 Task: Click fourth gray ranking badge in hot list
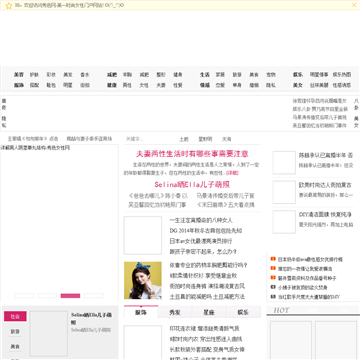tap(273, 287)
